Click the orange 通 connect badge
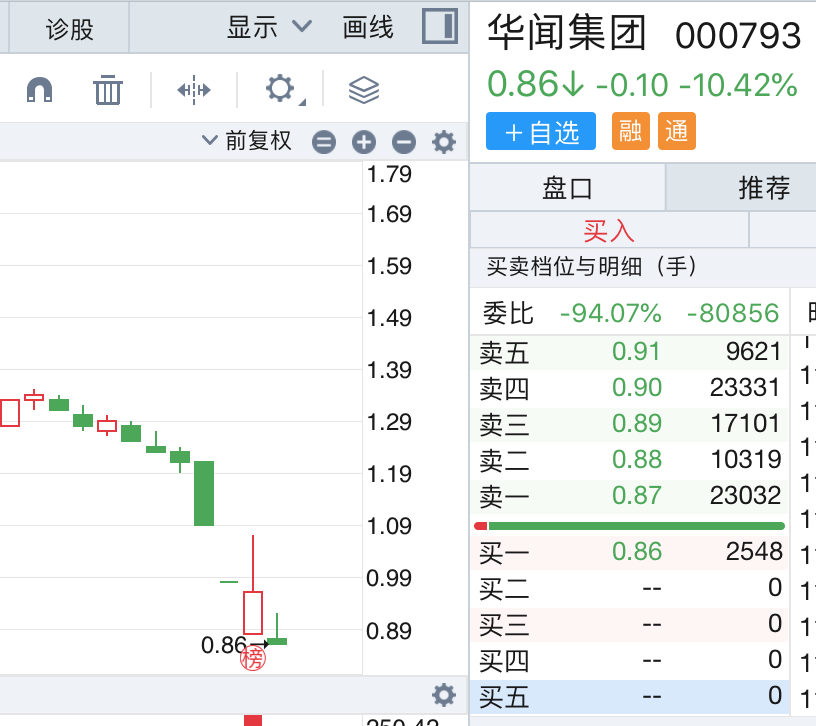Screen dimensions: 816x726 (677, 131)
